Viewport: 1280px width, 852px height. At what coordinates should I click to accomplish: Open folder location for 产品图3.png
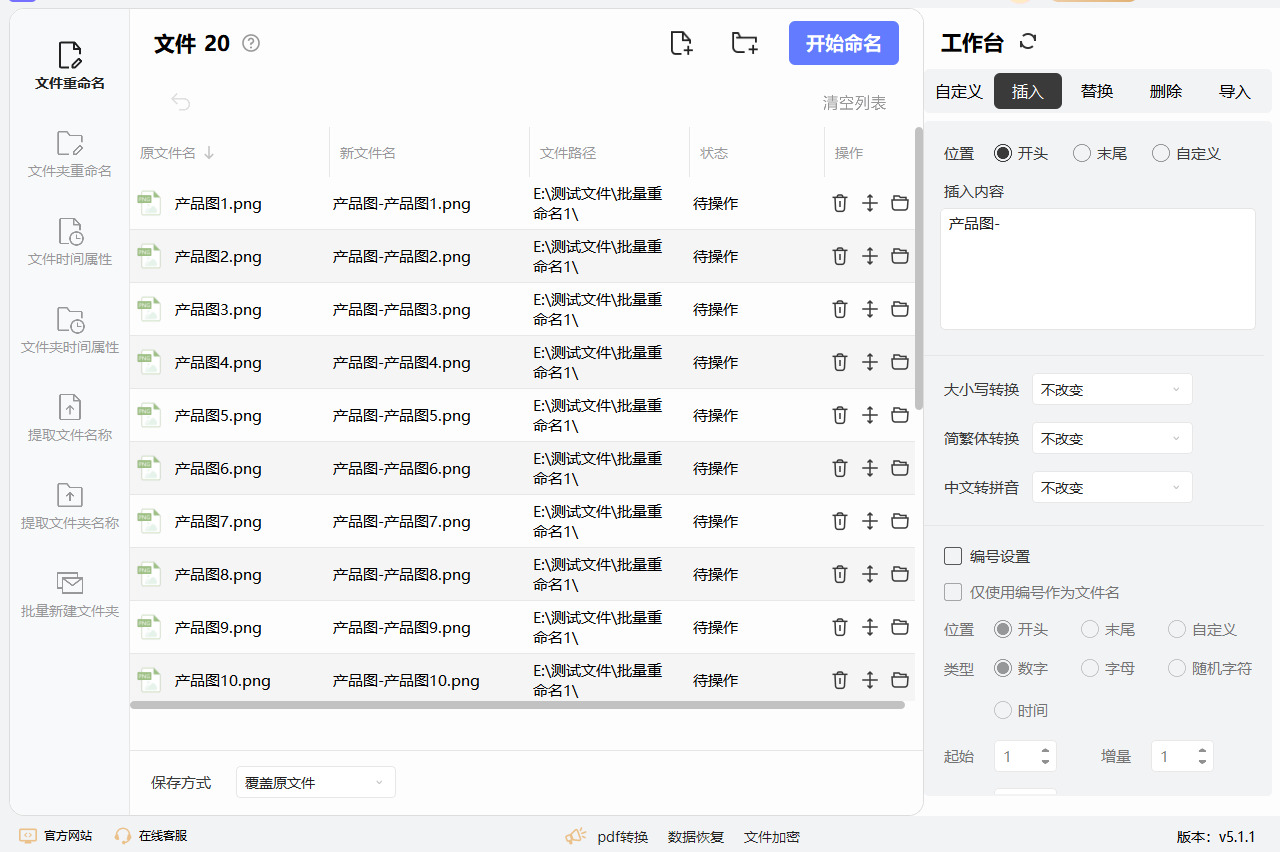(900, 309)
